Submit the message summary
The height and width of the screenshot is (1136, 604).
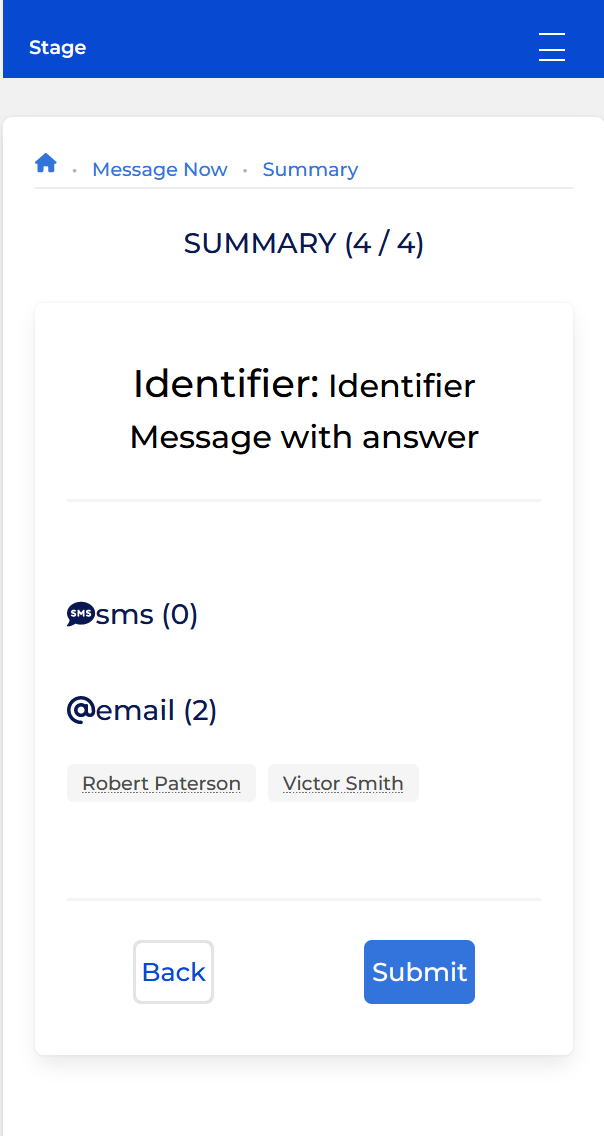(x=419, y=972)
